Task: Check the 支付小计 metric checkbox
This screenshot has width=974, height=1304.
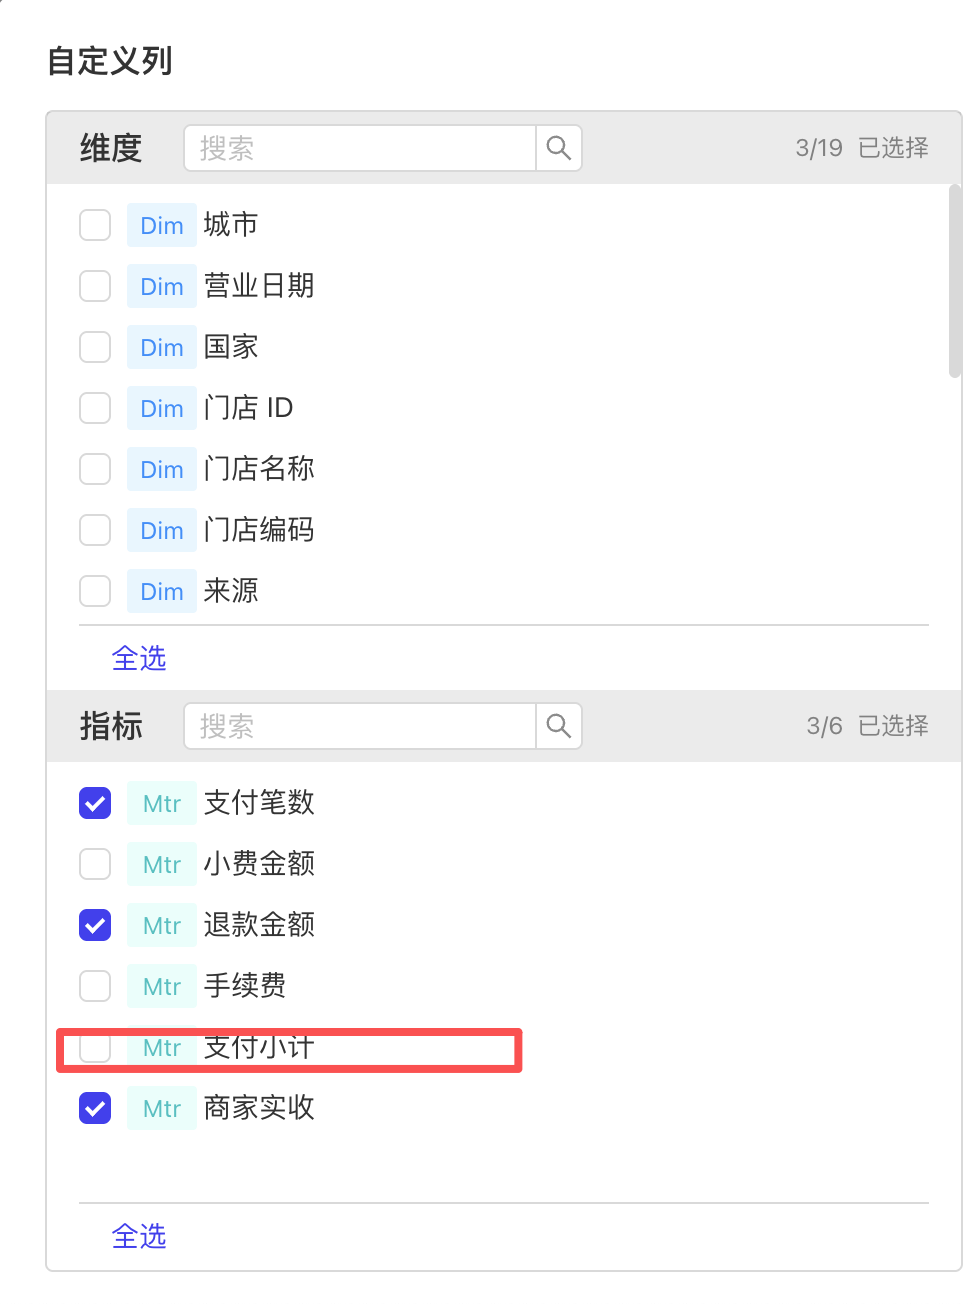Action: click(x=95, y=1048)
